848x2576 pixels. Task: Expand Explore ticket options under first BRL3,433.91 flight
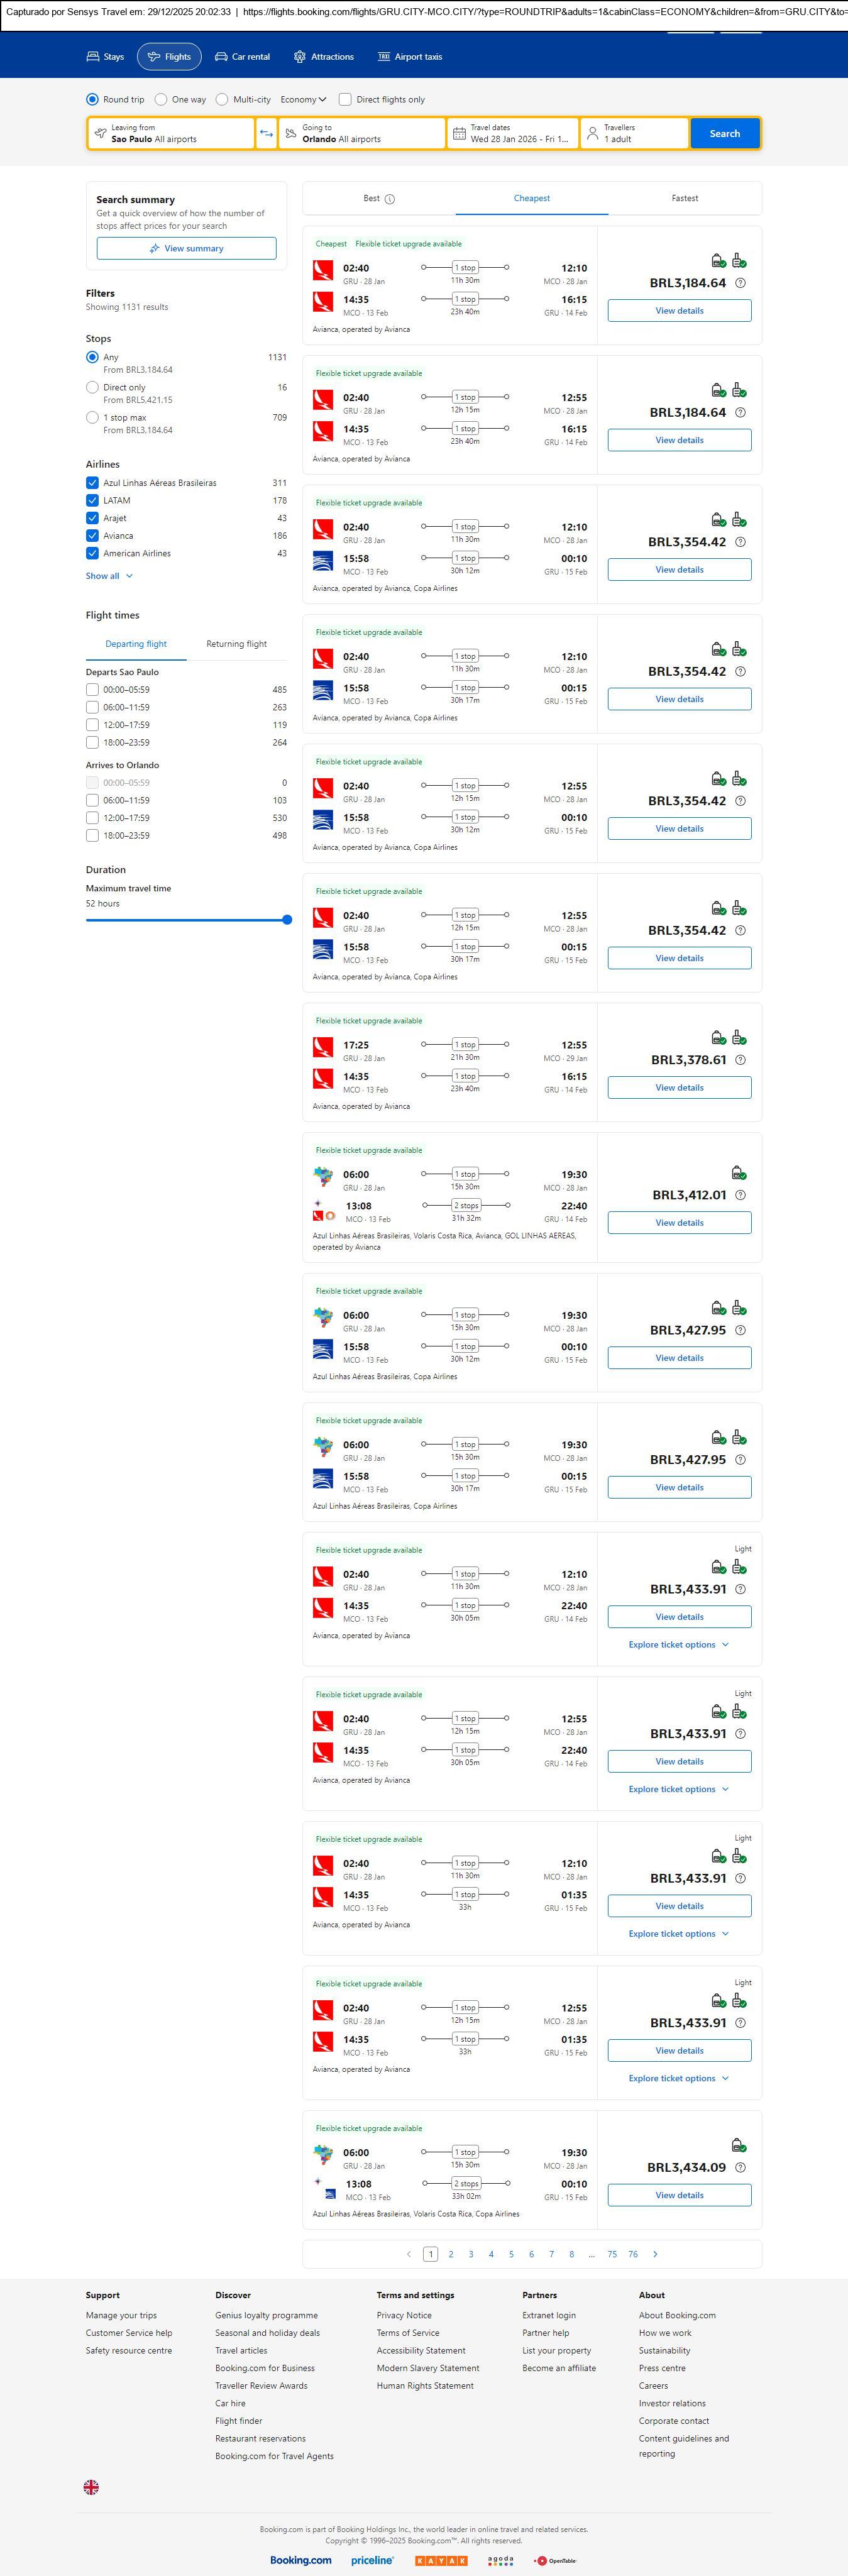click(678, 1645)
